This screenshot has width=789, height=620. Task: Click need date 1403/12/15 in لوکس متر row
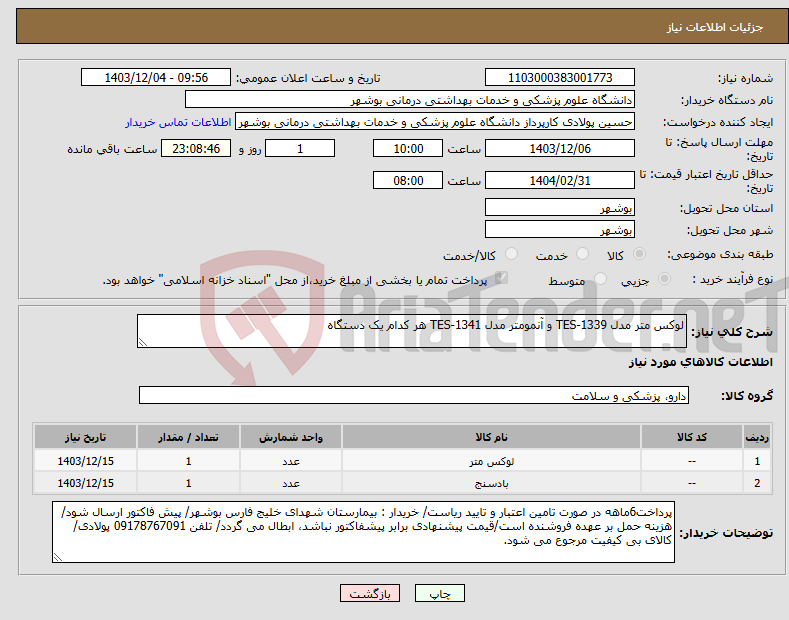[x=86, y=461]
